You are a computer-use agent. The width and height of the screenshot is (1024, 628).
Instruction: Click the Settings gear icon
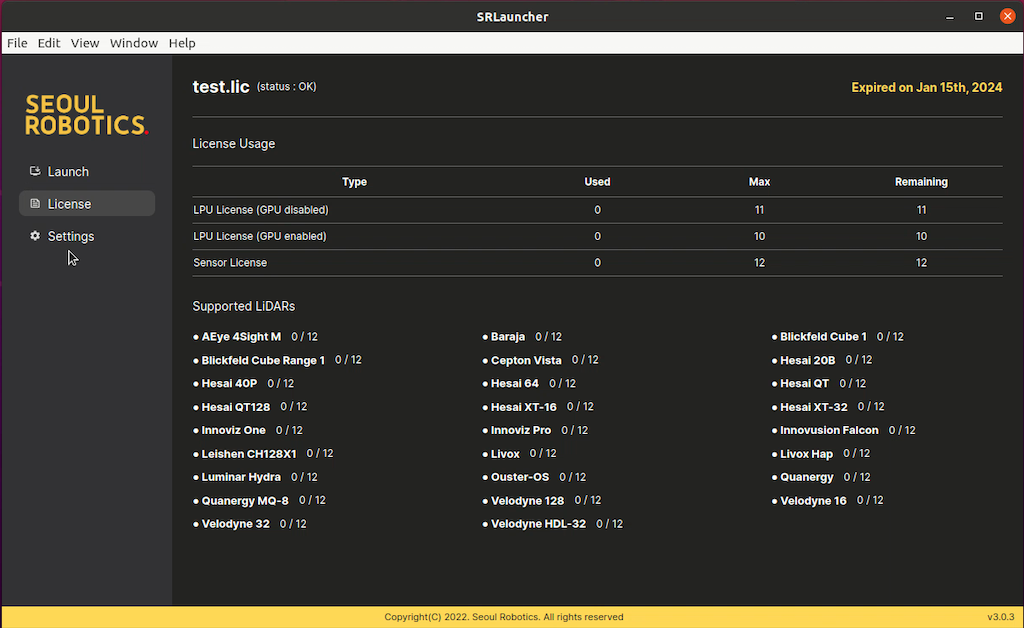tap(35, 236)
